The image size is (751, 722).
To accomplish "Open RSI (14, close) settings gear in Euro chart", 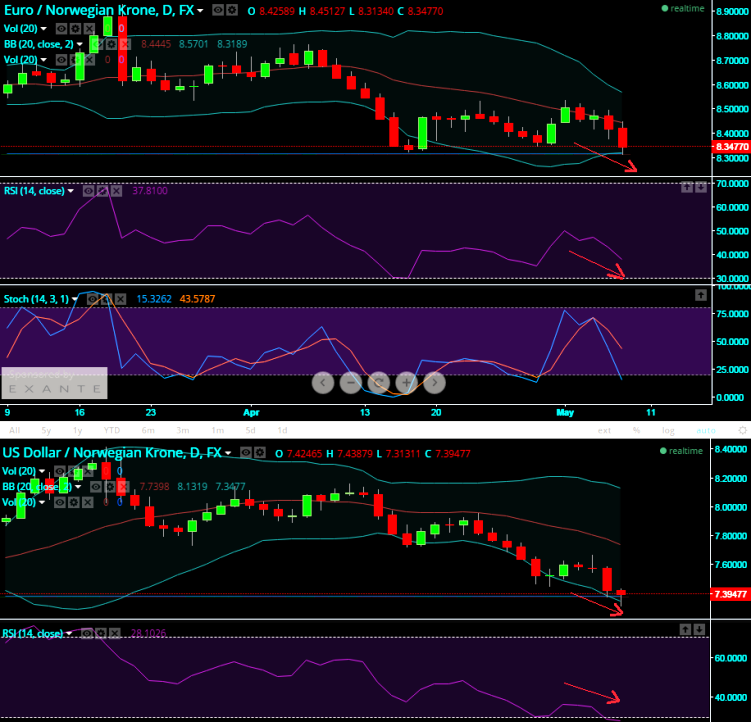I will pos(102,191).
